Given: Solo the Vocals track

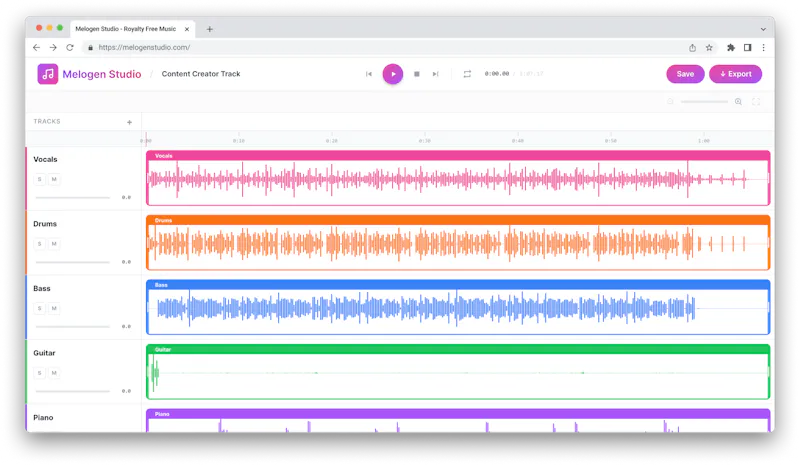Looking at the screenshot, I should pyautogui.click(x=39, y=179).
